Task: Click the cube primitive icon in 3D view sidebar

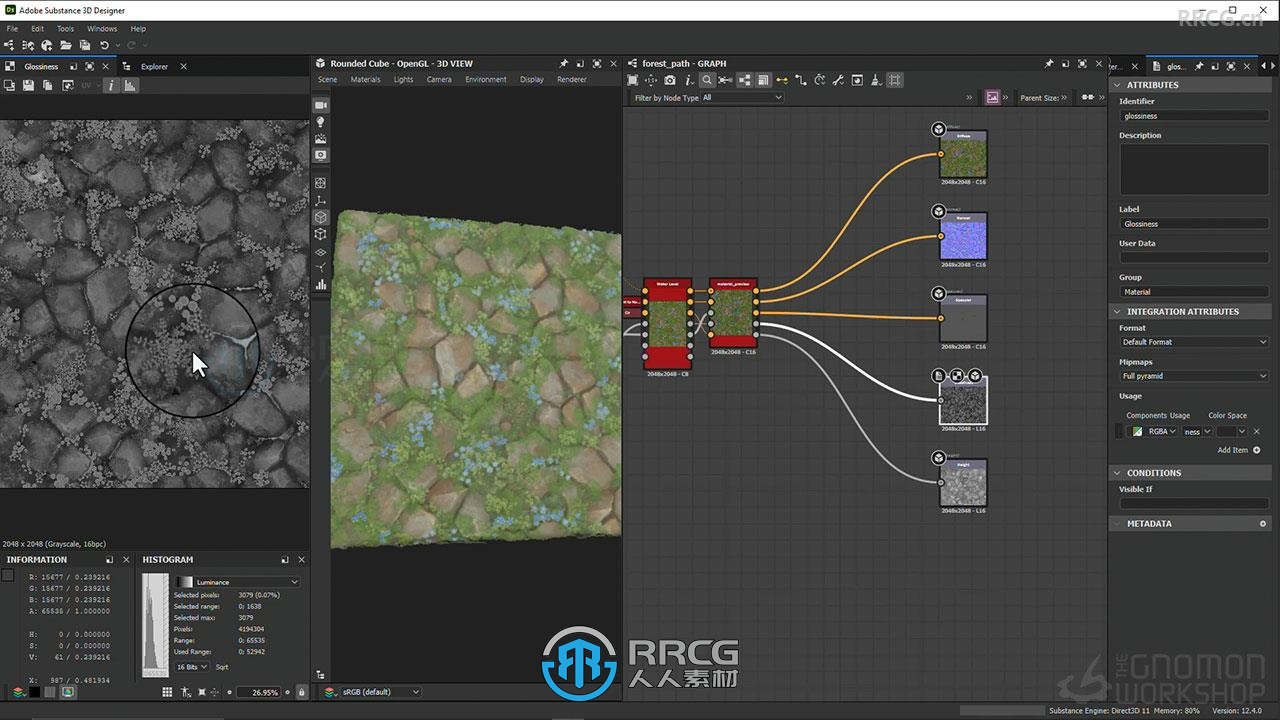Action: click(x=321, y=217)
